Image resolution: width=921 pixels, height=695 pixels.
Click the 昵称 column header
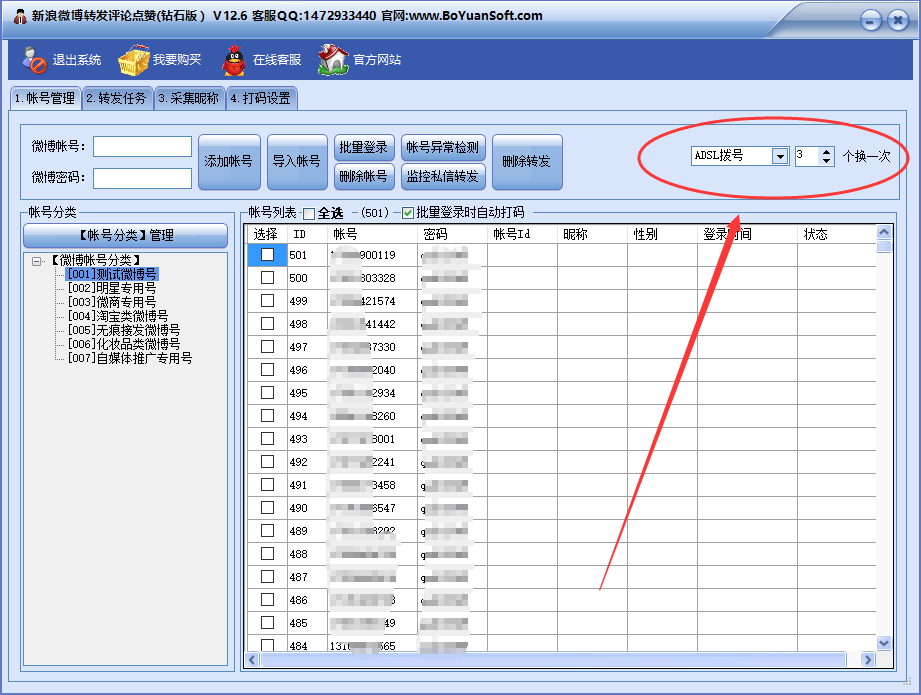pos(592,234)
